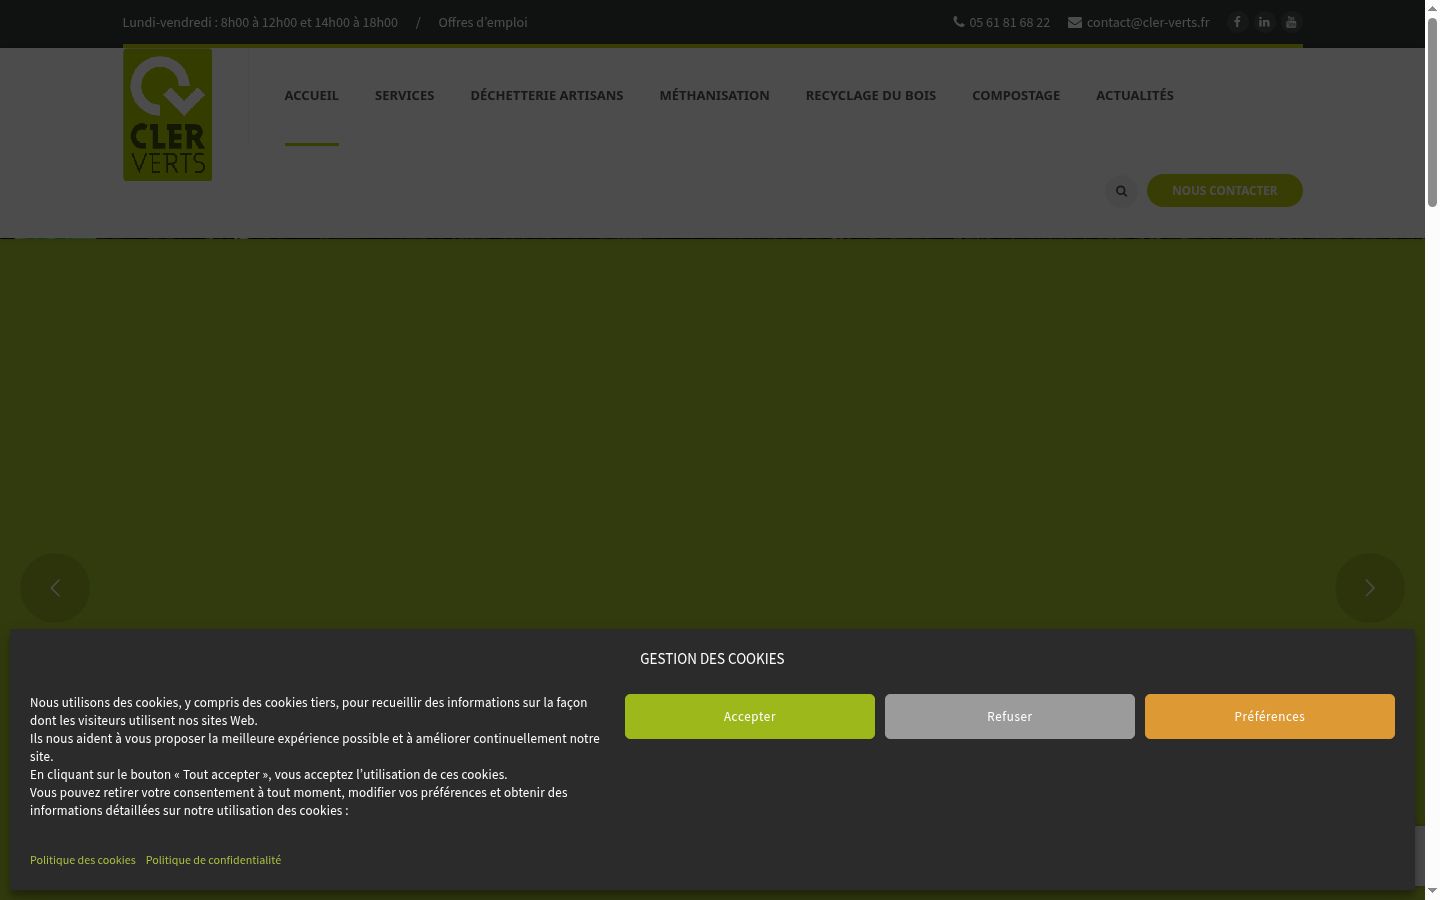Click the scrollbar down arrow
Screen dimensions: 1440x900
(1432, 891)
